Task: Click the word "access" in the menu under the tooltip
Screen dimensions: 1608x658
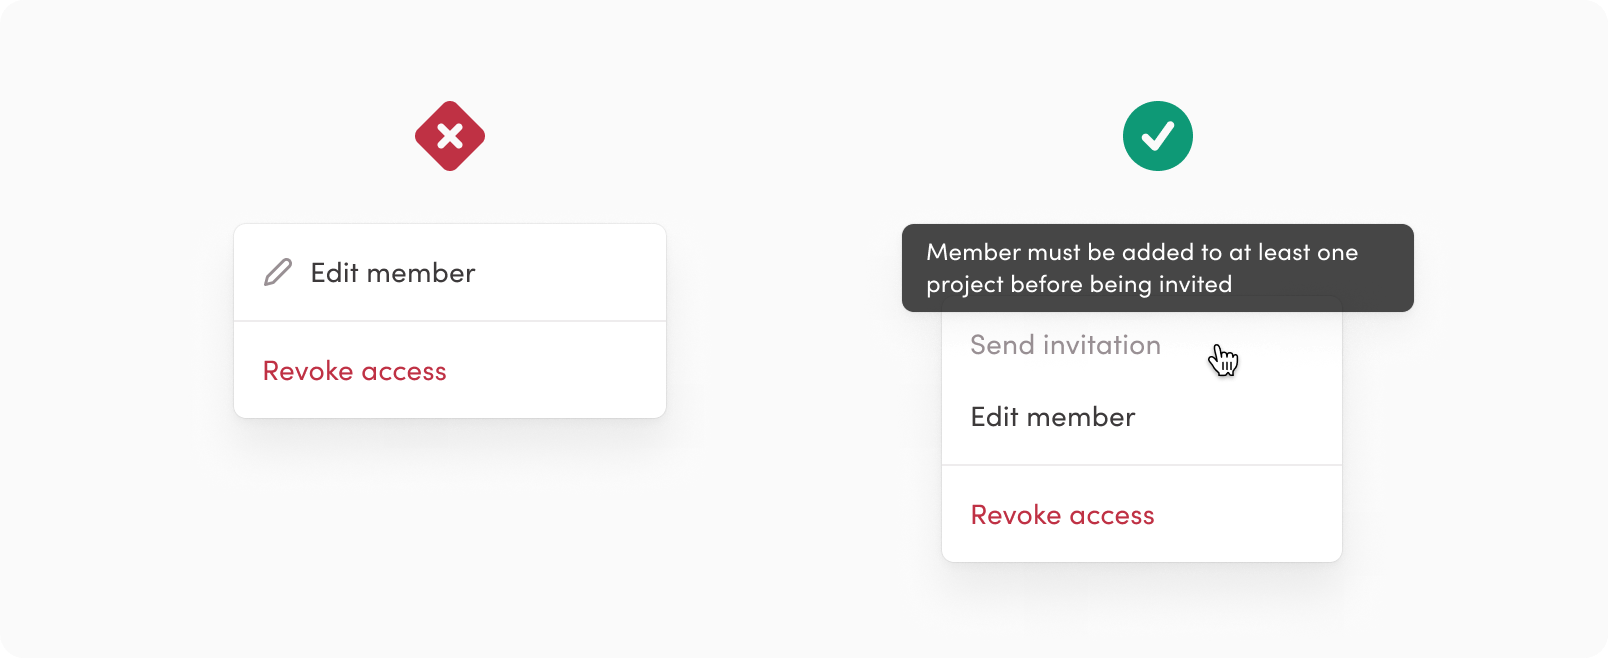Action: click(1112, 515)
